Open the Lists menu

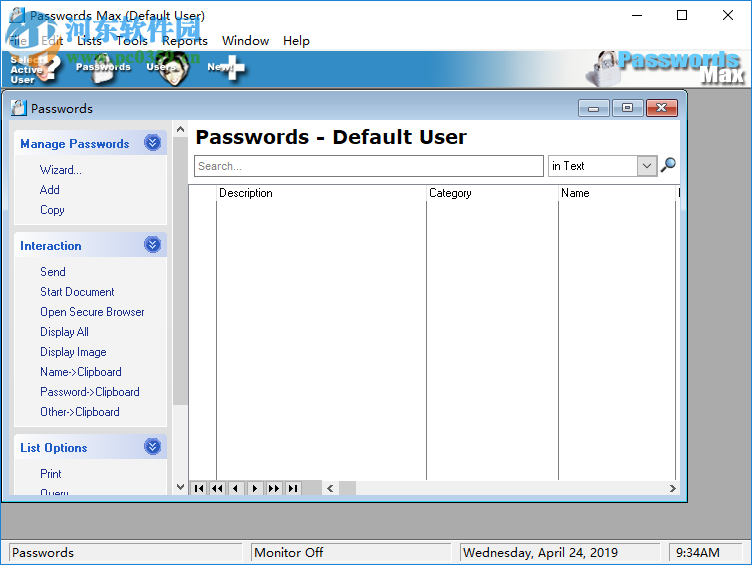click(x=89, y=41)
